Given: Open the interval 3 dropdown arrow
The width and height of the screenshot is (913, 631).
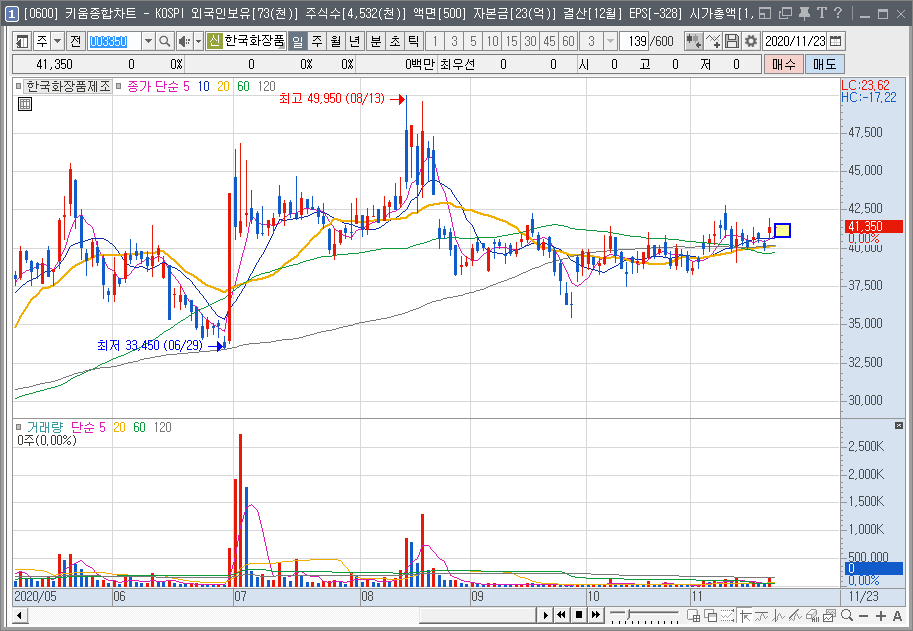Looking at the screenshot, I should [610, 41].
